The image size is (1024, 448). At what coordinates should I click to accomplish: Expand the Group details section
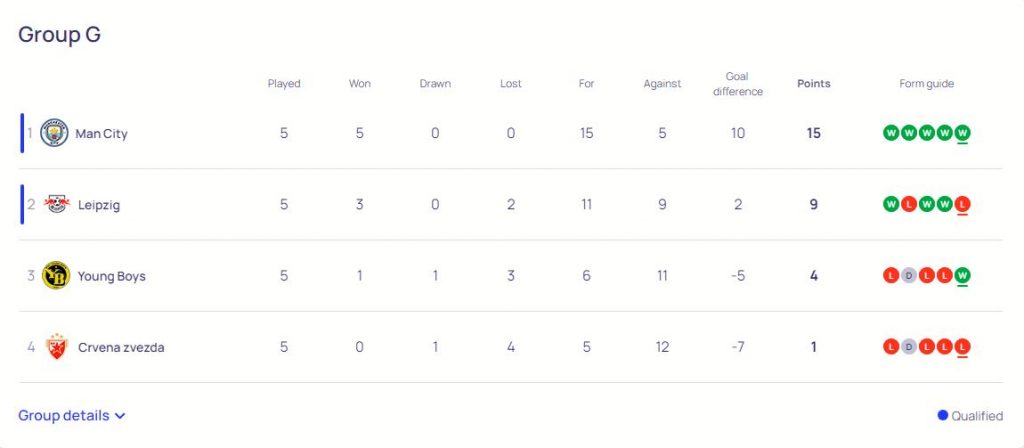[64, 415]
